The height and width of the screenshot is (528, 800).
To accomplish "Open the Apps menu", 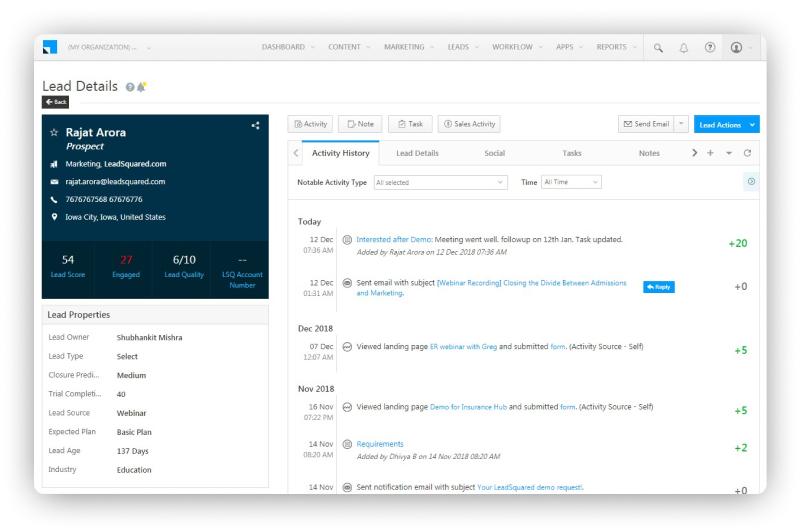I will coord(569,47).
